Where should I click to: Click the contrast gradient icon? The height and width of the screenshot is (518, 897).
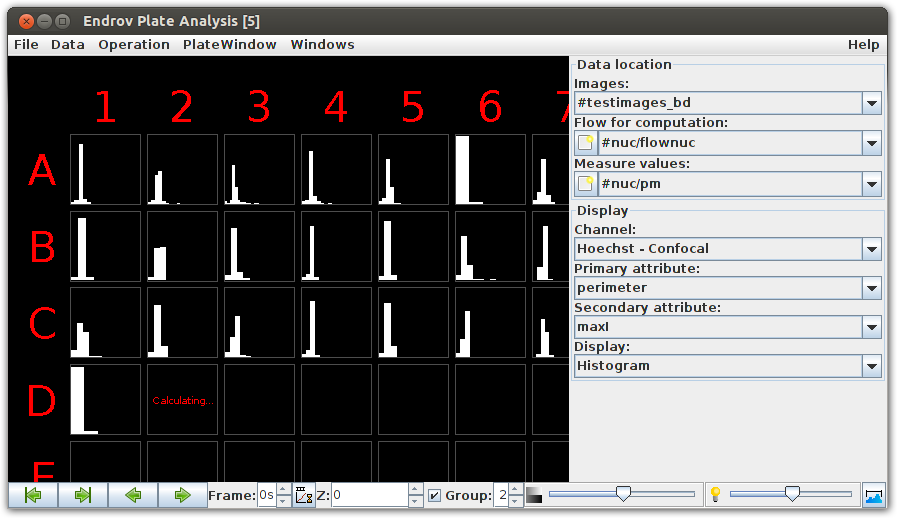pos(534,495)
